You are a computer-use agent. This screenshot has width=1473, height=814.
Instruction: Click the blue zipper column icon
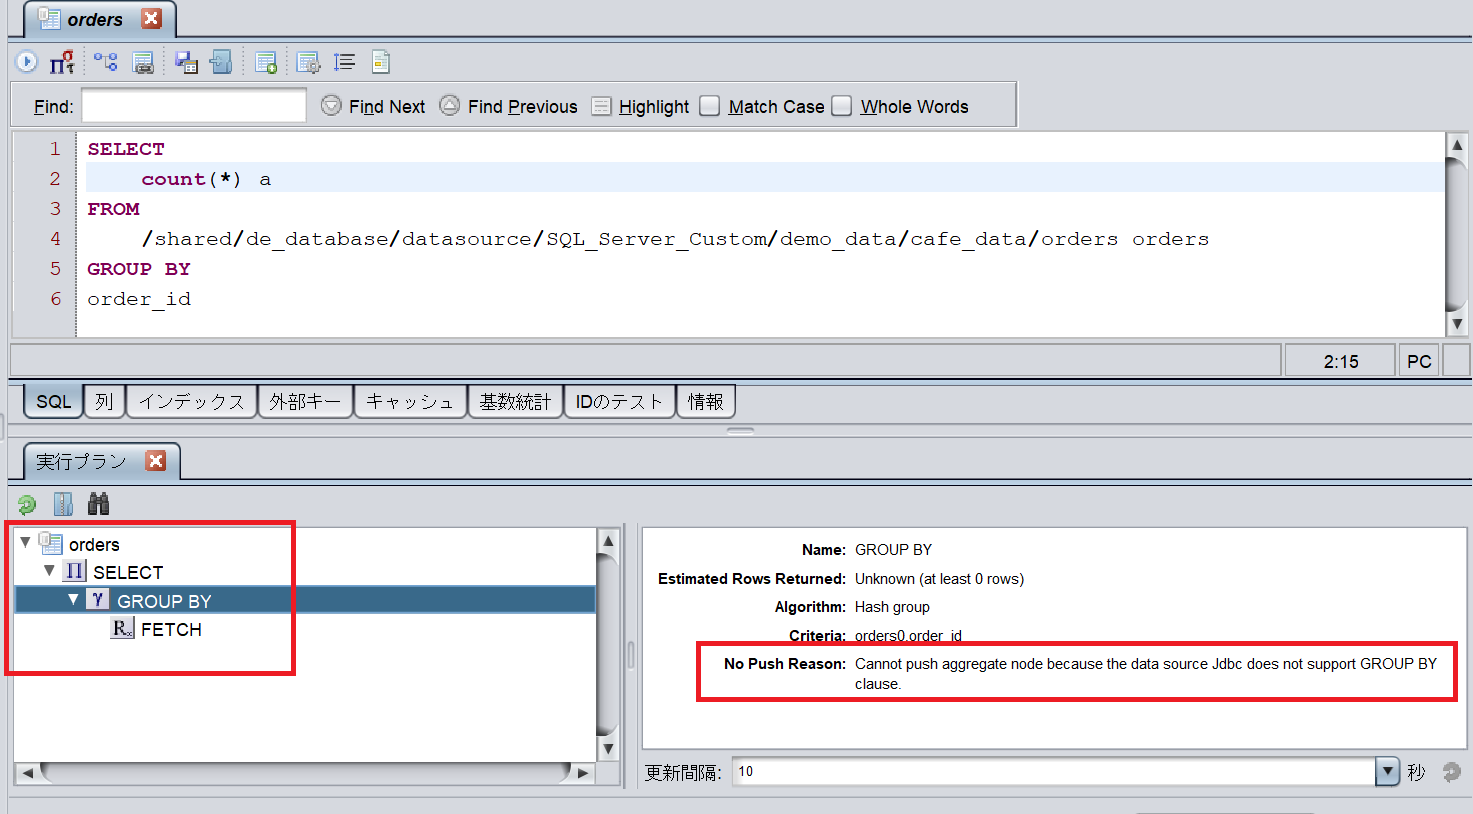point(63,504)
